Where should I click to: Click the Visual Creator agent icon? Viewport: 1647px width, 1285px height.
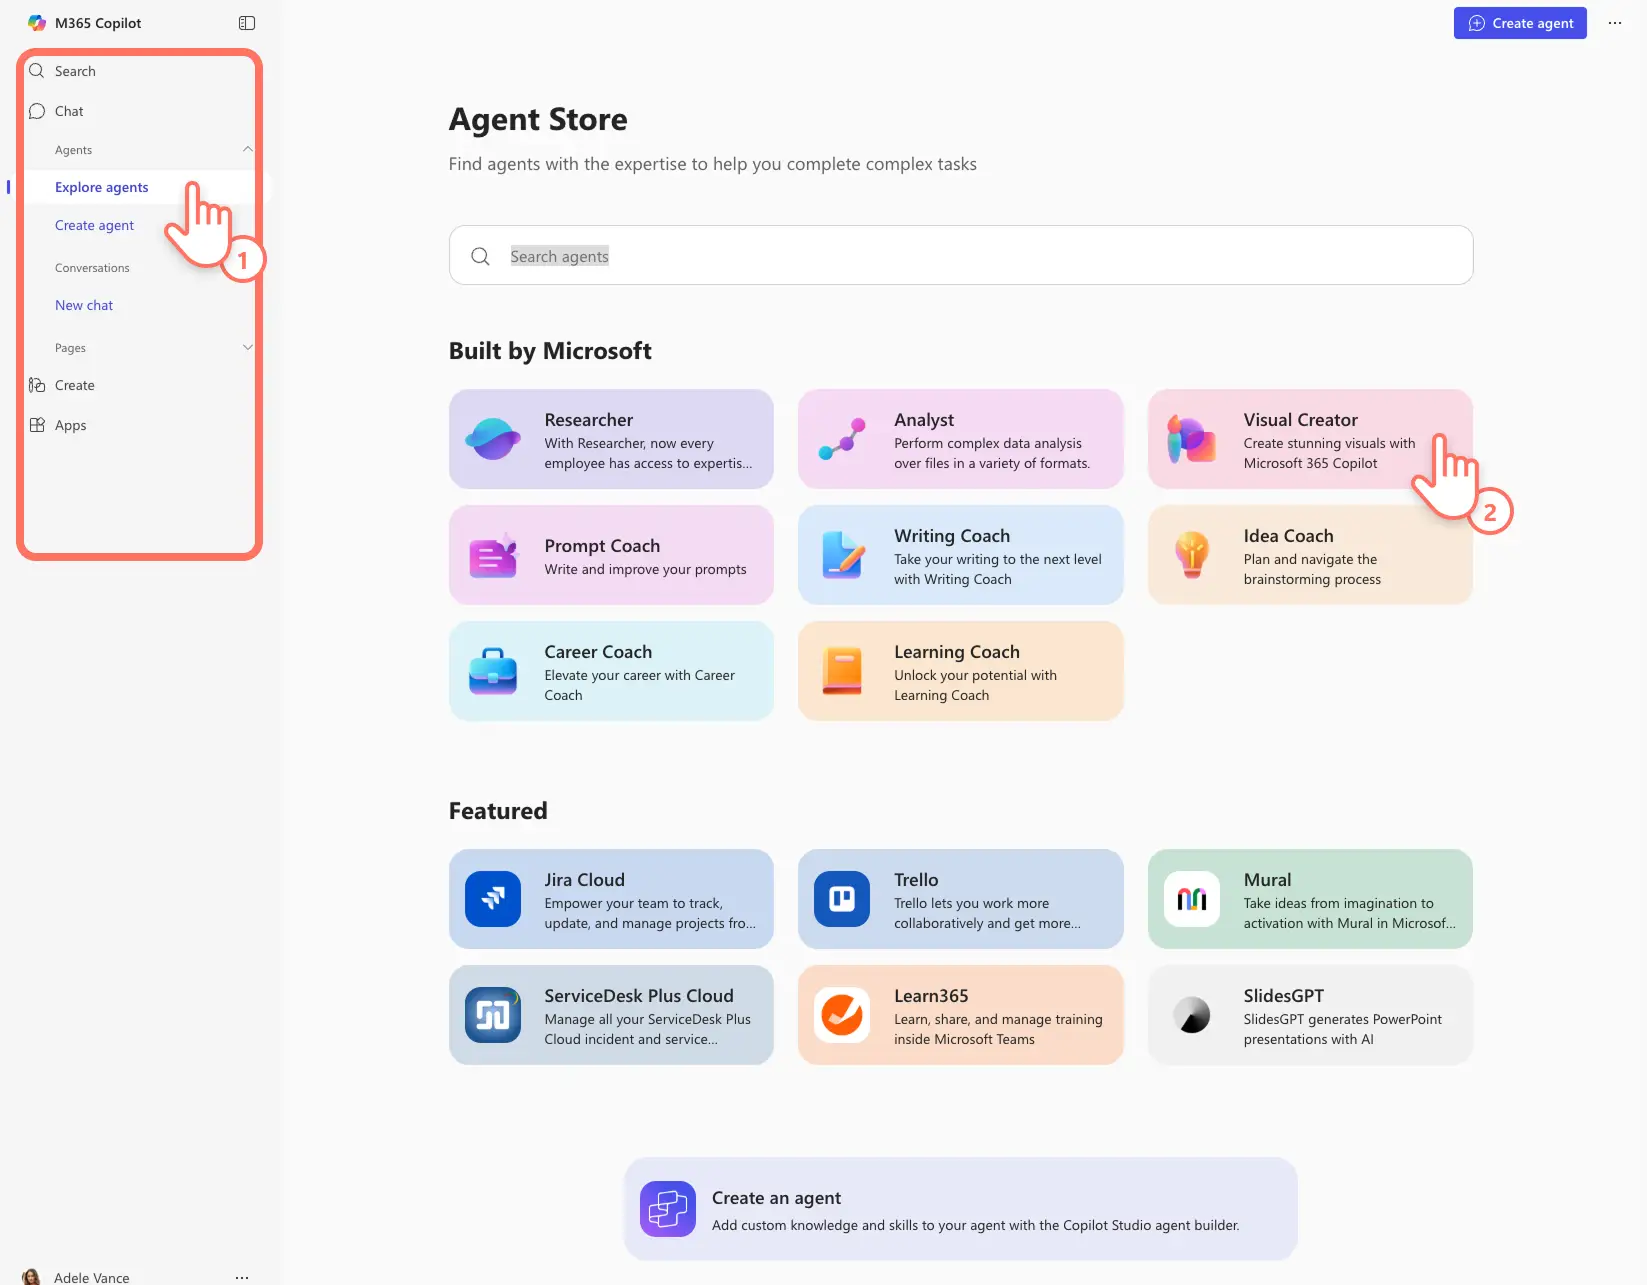pos(1192,439)
